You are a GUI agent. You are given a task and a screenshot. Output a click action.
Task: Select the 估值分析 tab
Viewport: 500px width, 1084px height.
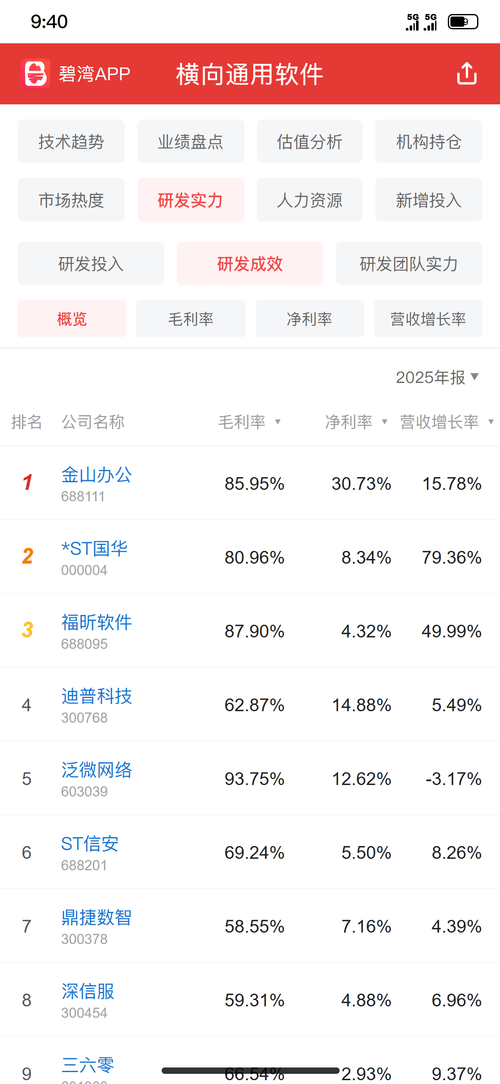(310, 142)
